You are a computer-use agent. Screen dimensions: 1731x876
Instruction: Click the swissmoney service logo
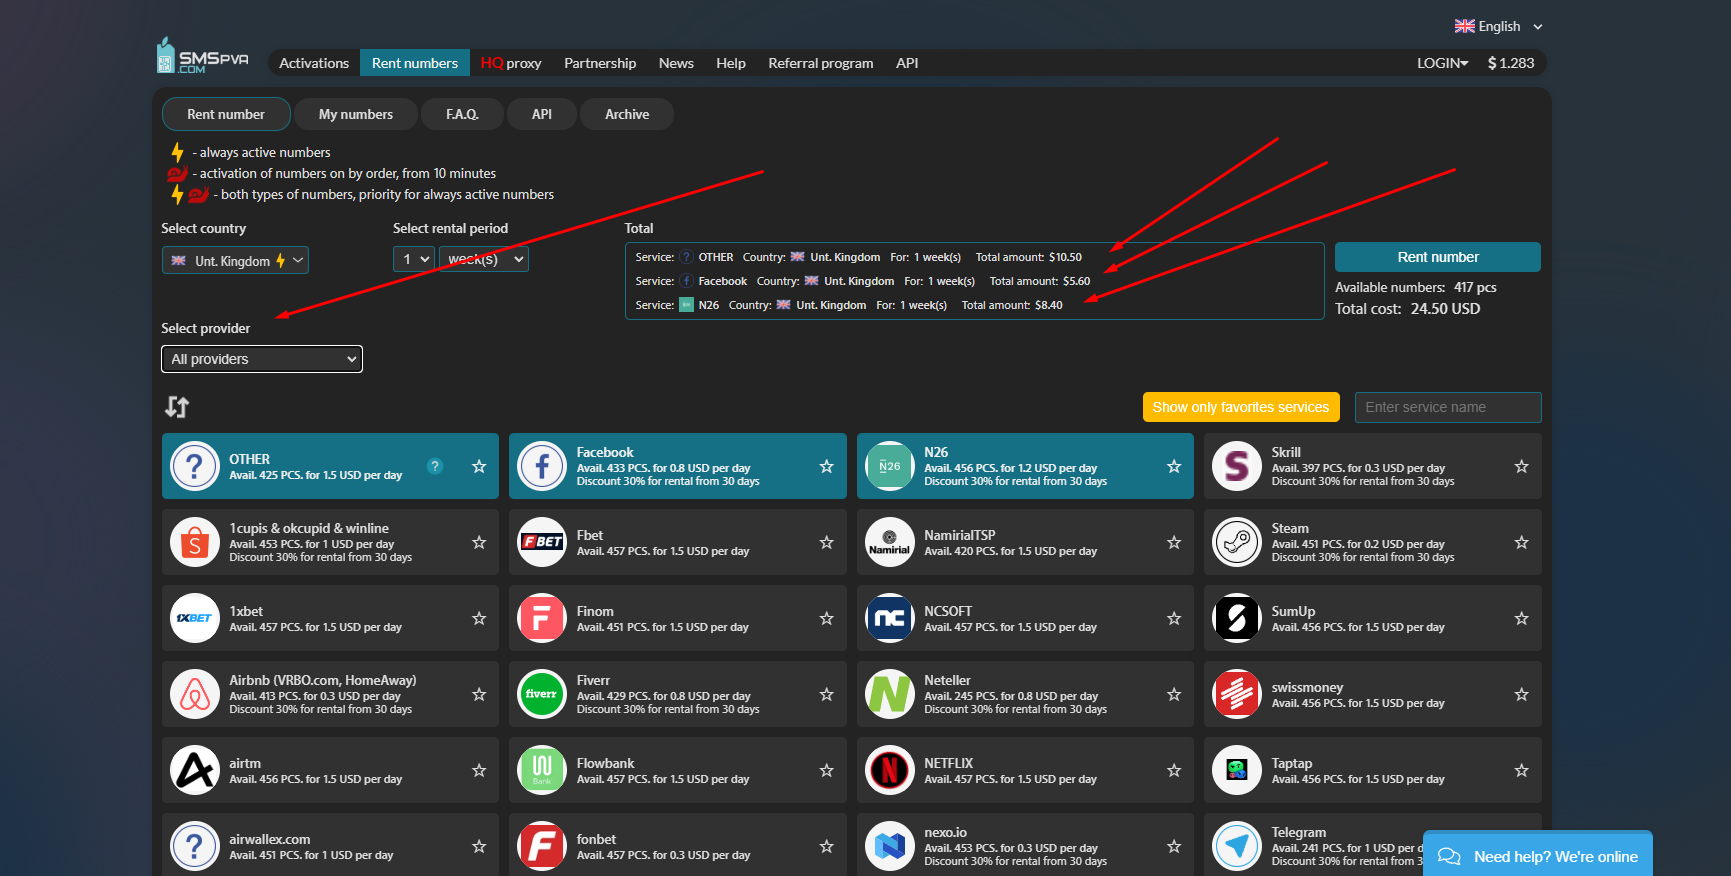click(x=1237, y=694)
